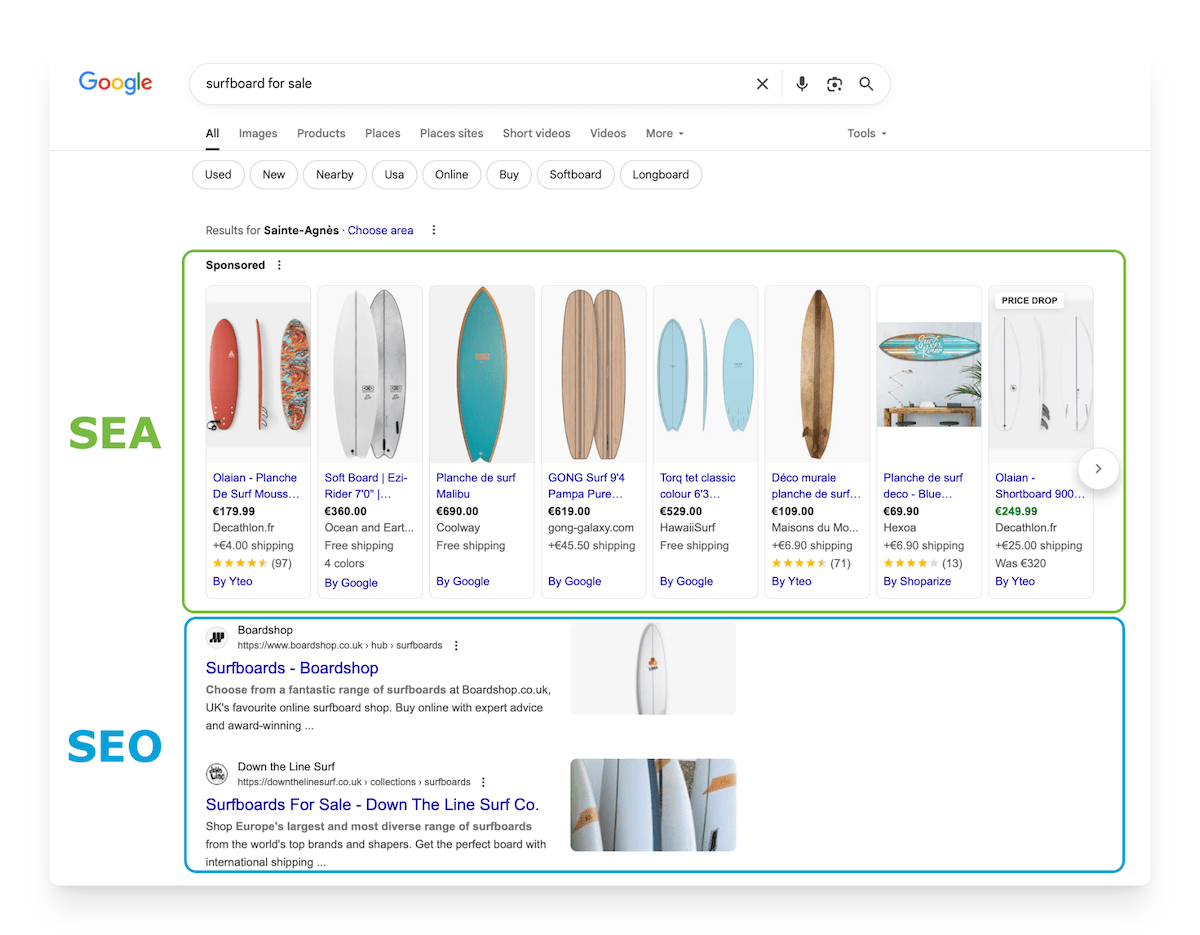1200x935 pixels.
Task: Open Torq tet classic colour listing
Action: [698, 485]
